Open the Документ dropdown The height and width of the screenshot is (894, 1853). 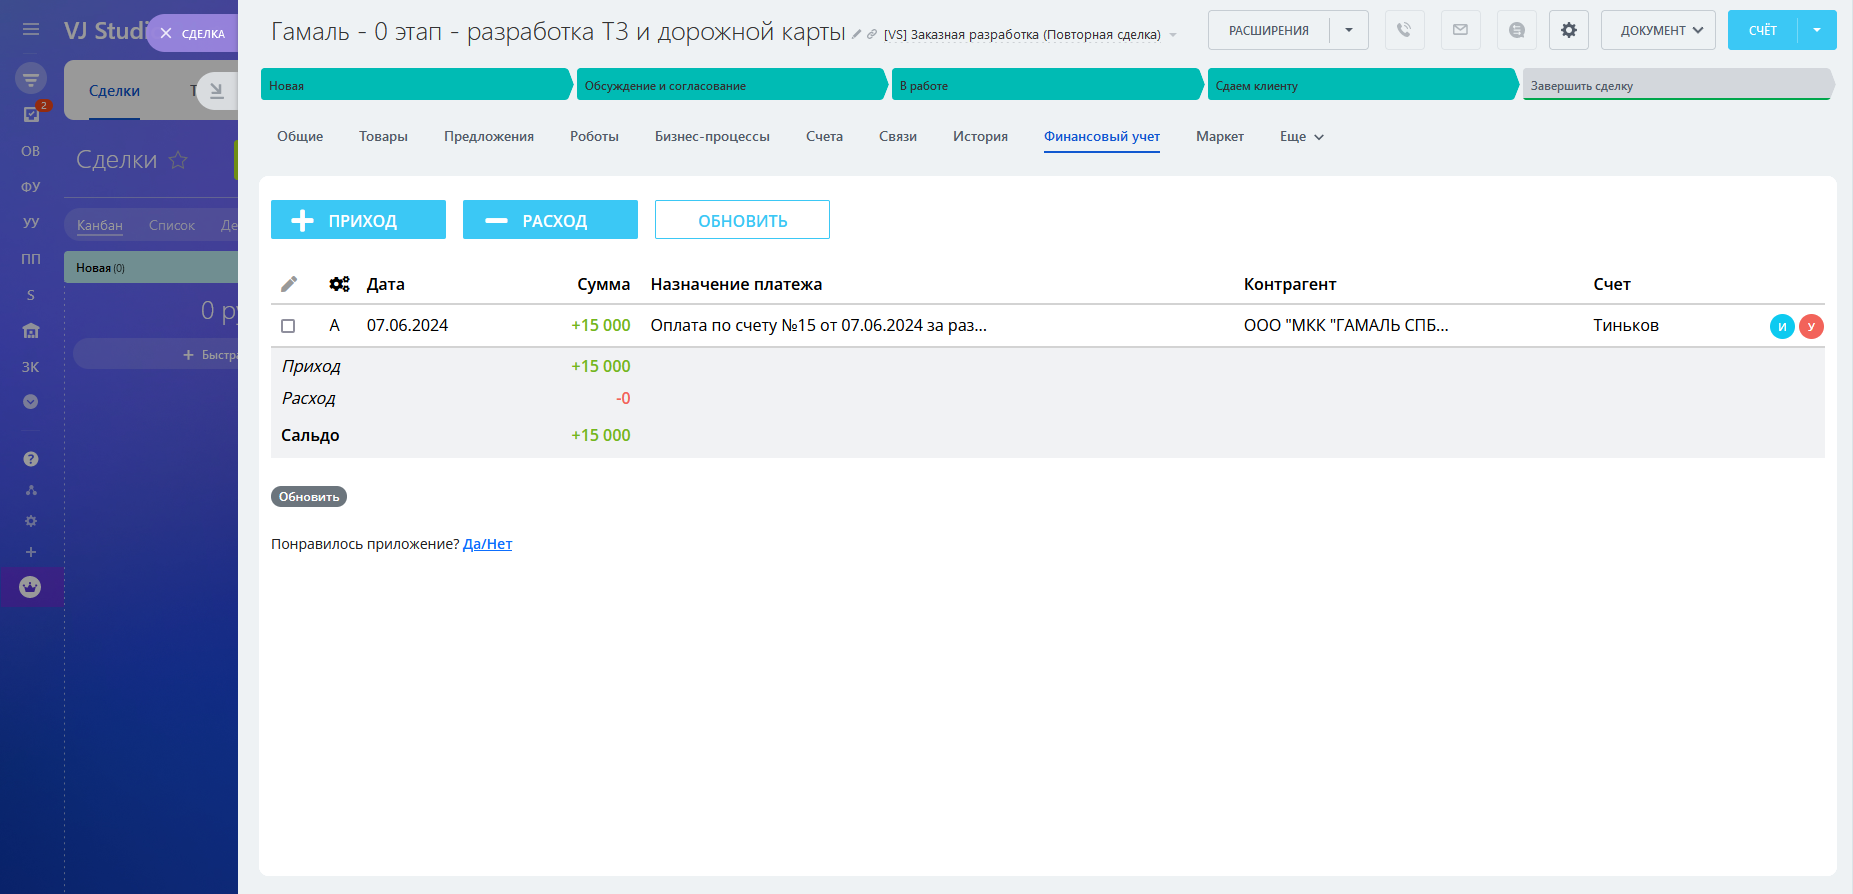pos(1657,30)
